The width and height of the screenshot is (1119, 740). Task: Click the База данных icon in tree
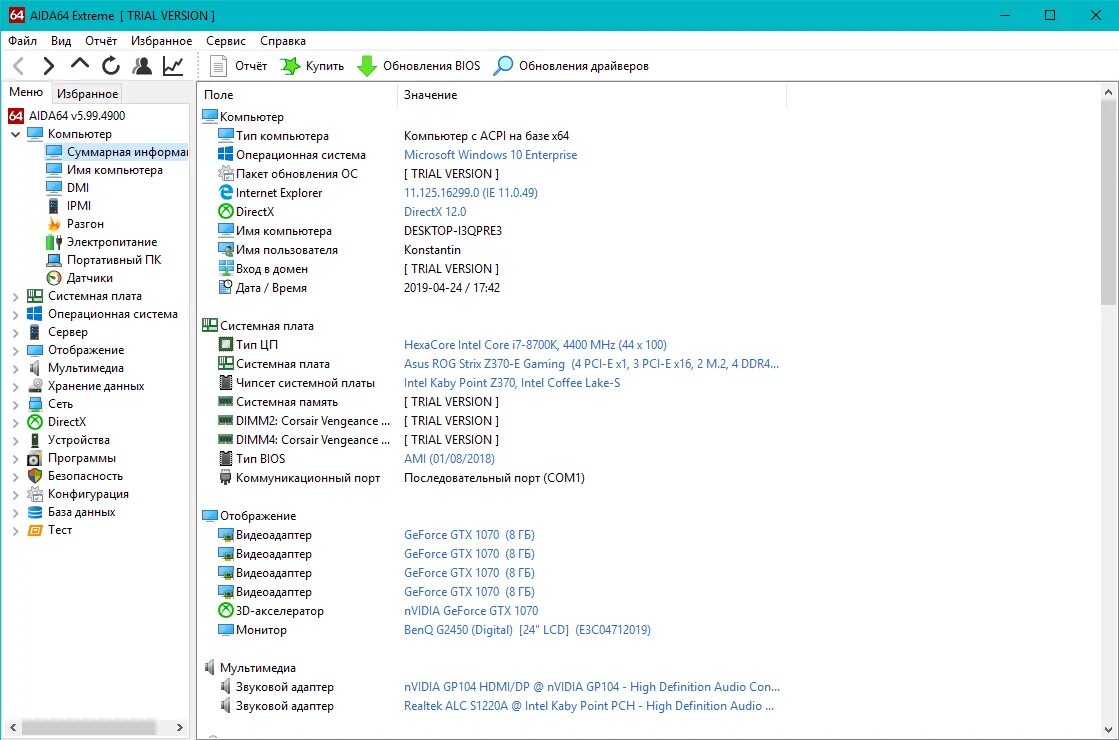34,512
